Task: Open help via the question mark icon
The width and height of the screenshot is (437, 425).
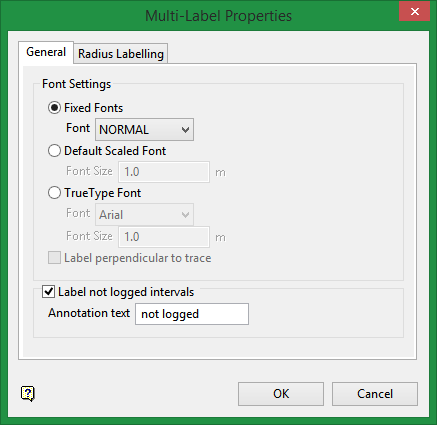Action: pyautogui.click(x=28, y=394)
